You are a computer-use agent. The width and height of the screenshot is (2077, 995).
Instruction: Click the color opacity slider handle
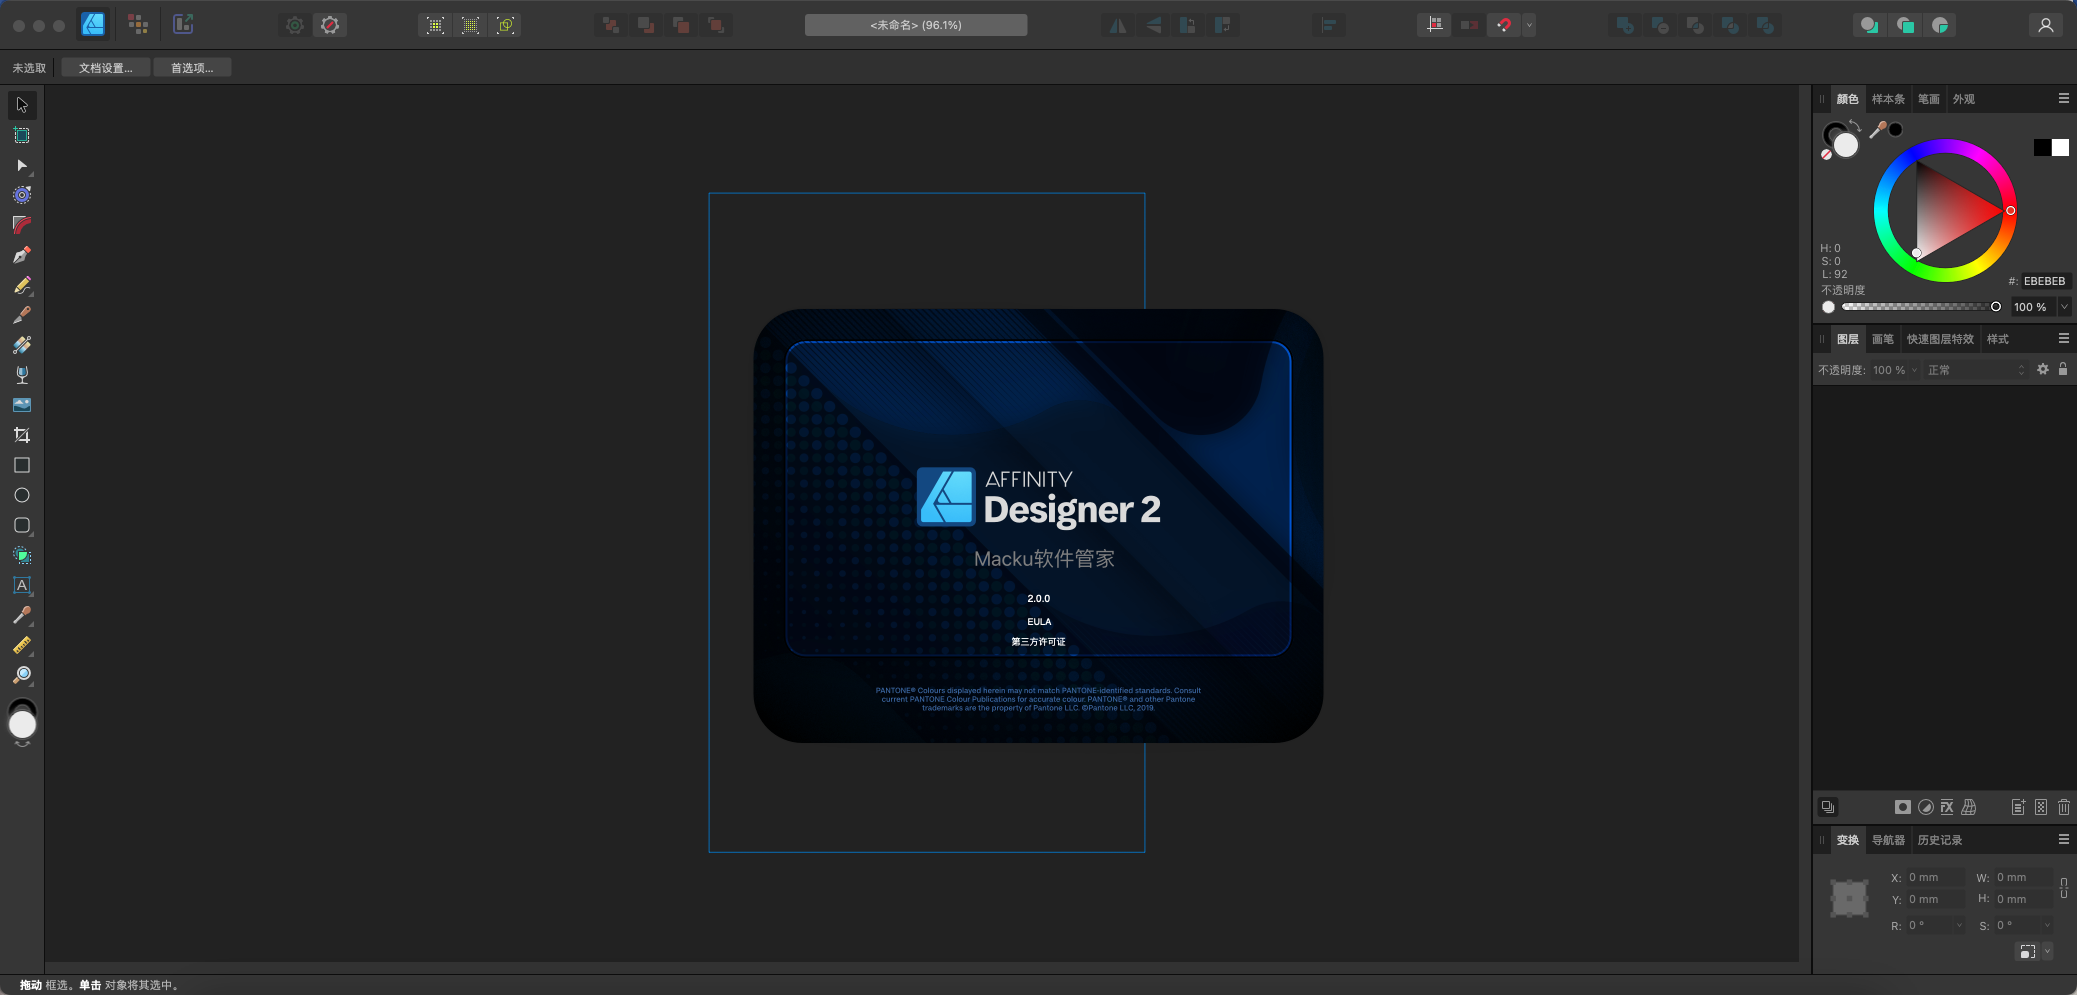(x=1995, y=307)
